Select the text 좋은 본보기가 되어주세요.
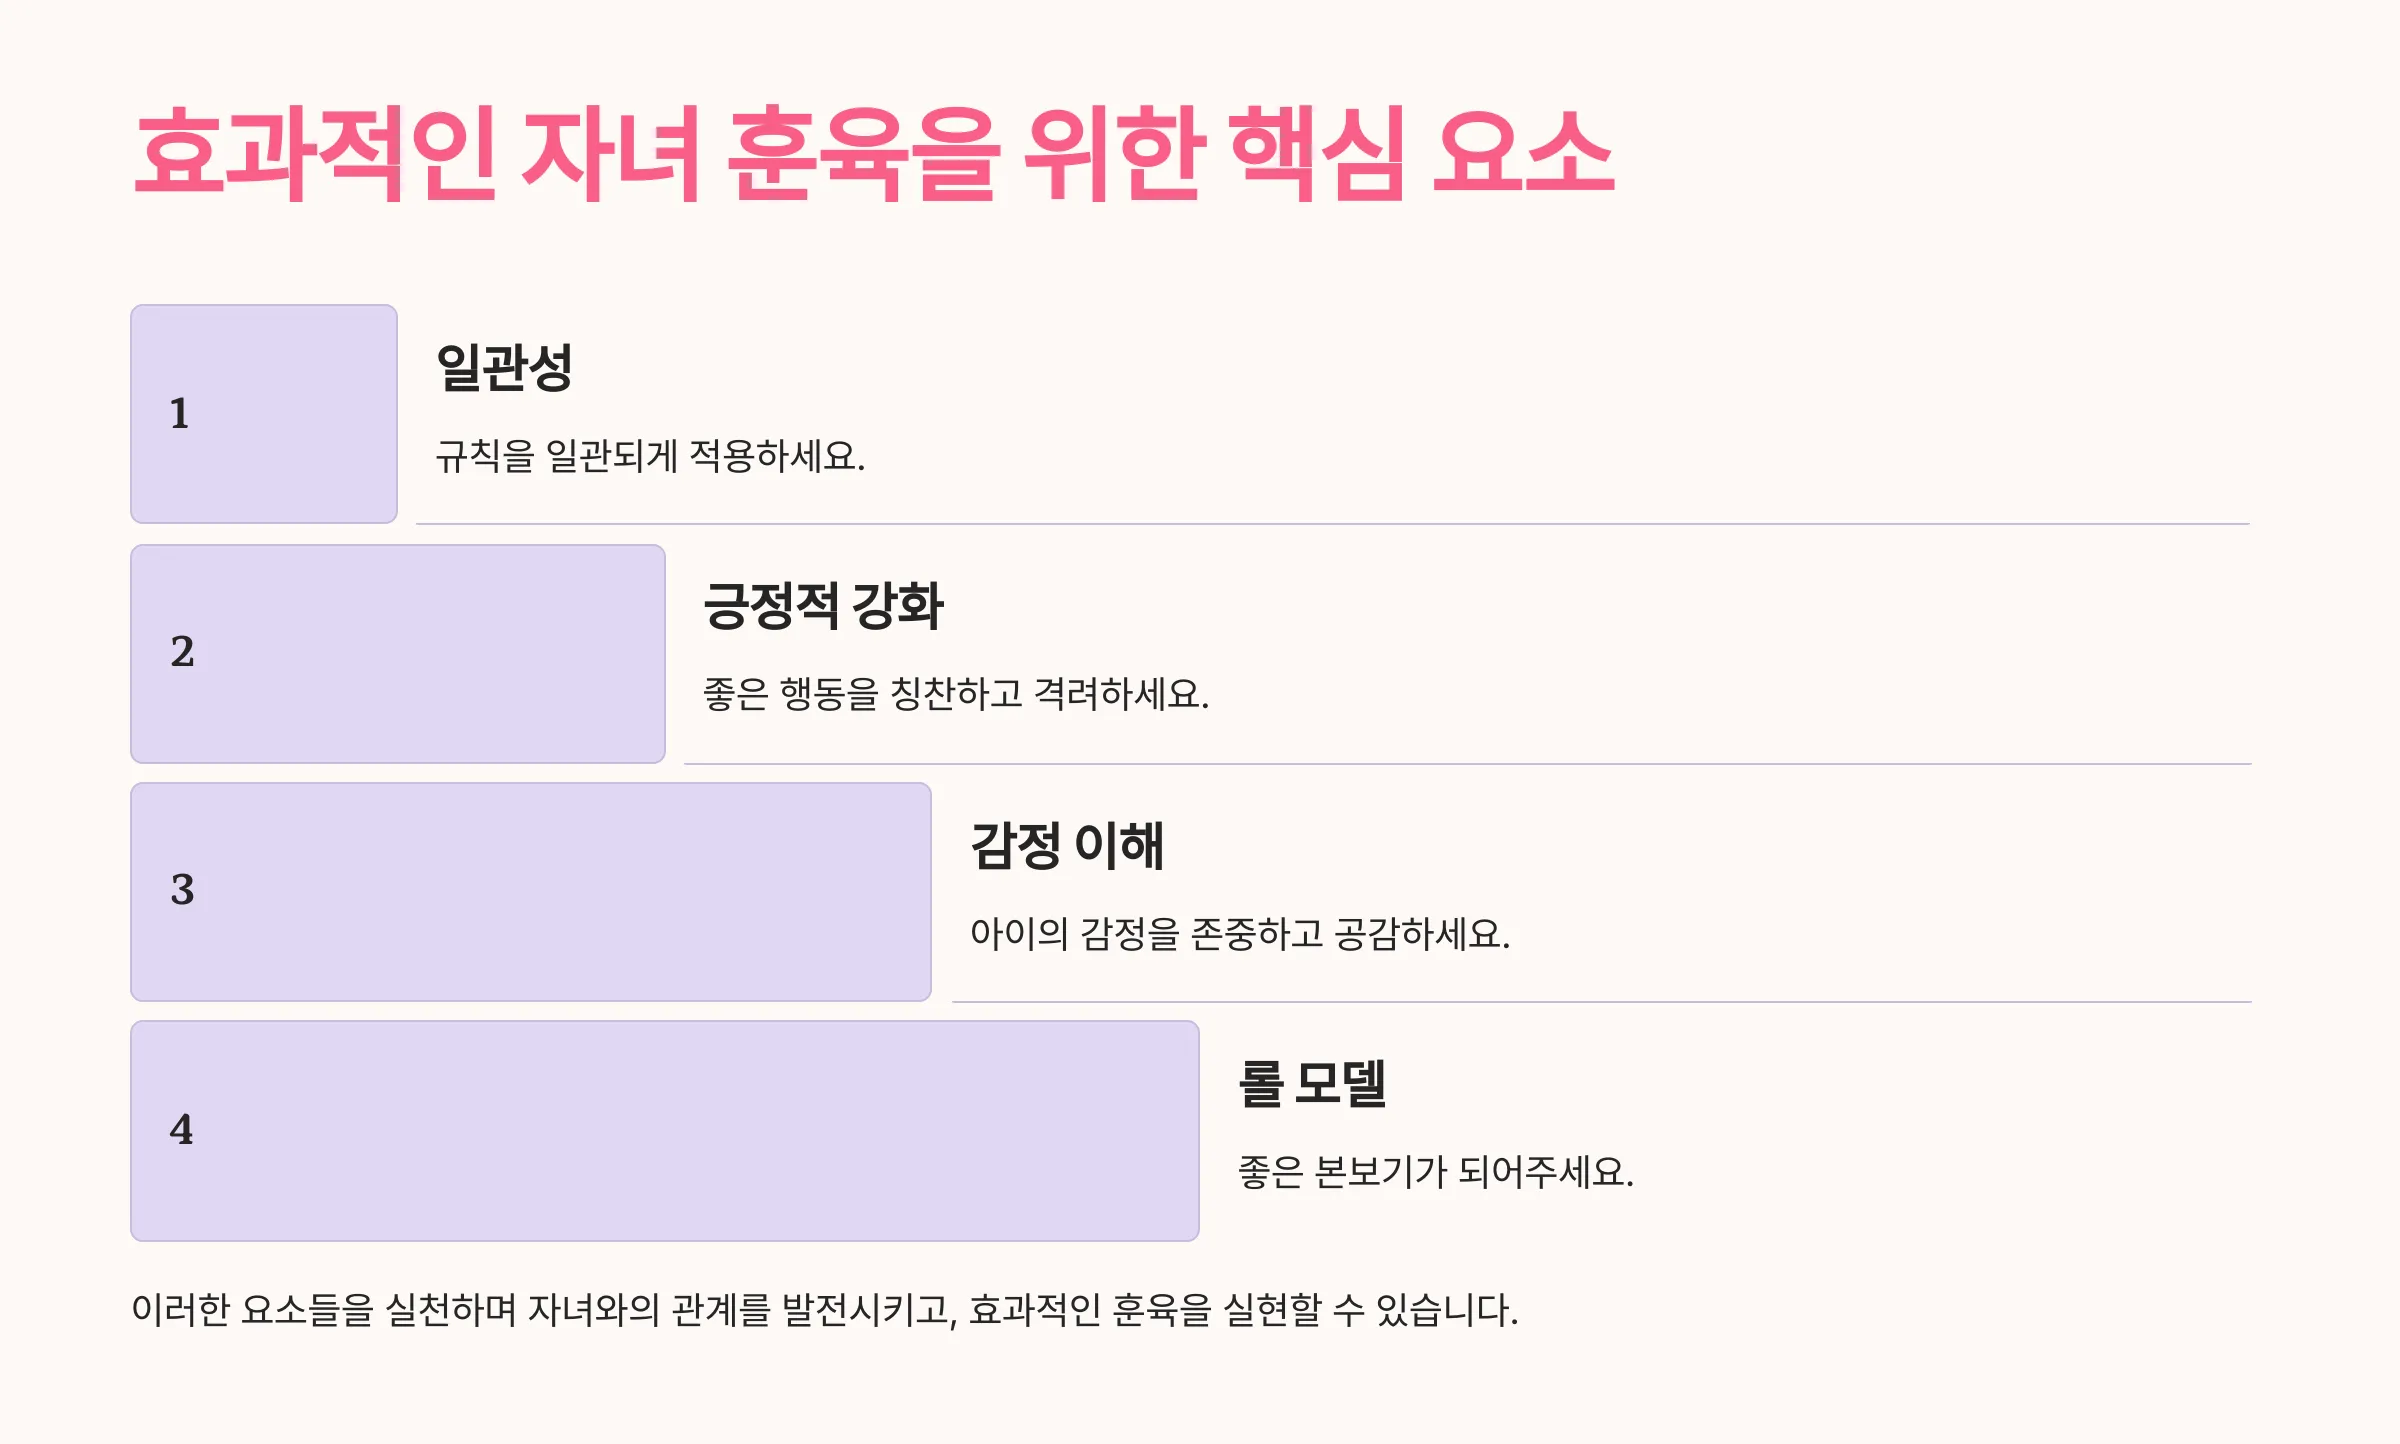 (1436, 1172)
